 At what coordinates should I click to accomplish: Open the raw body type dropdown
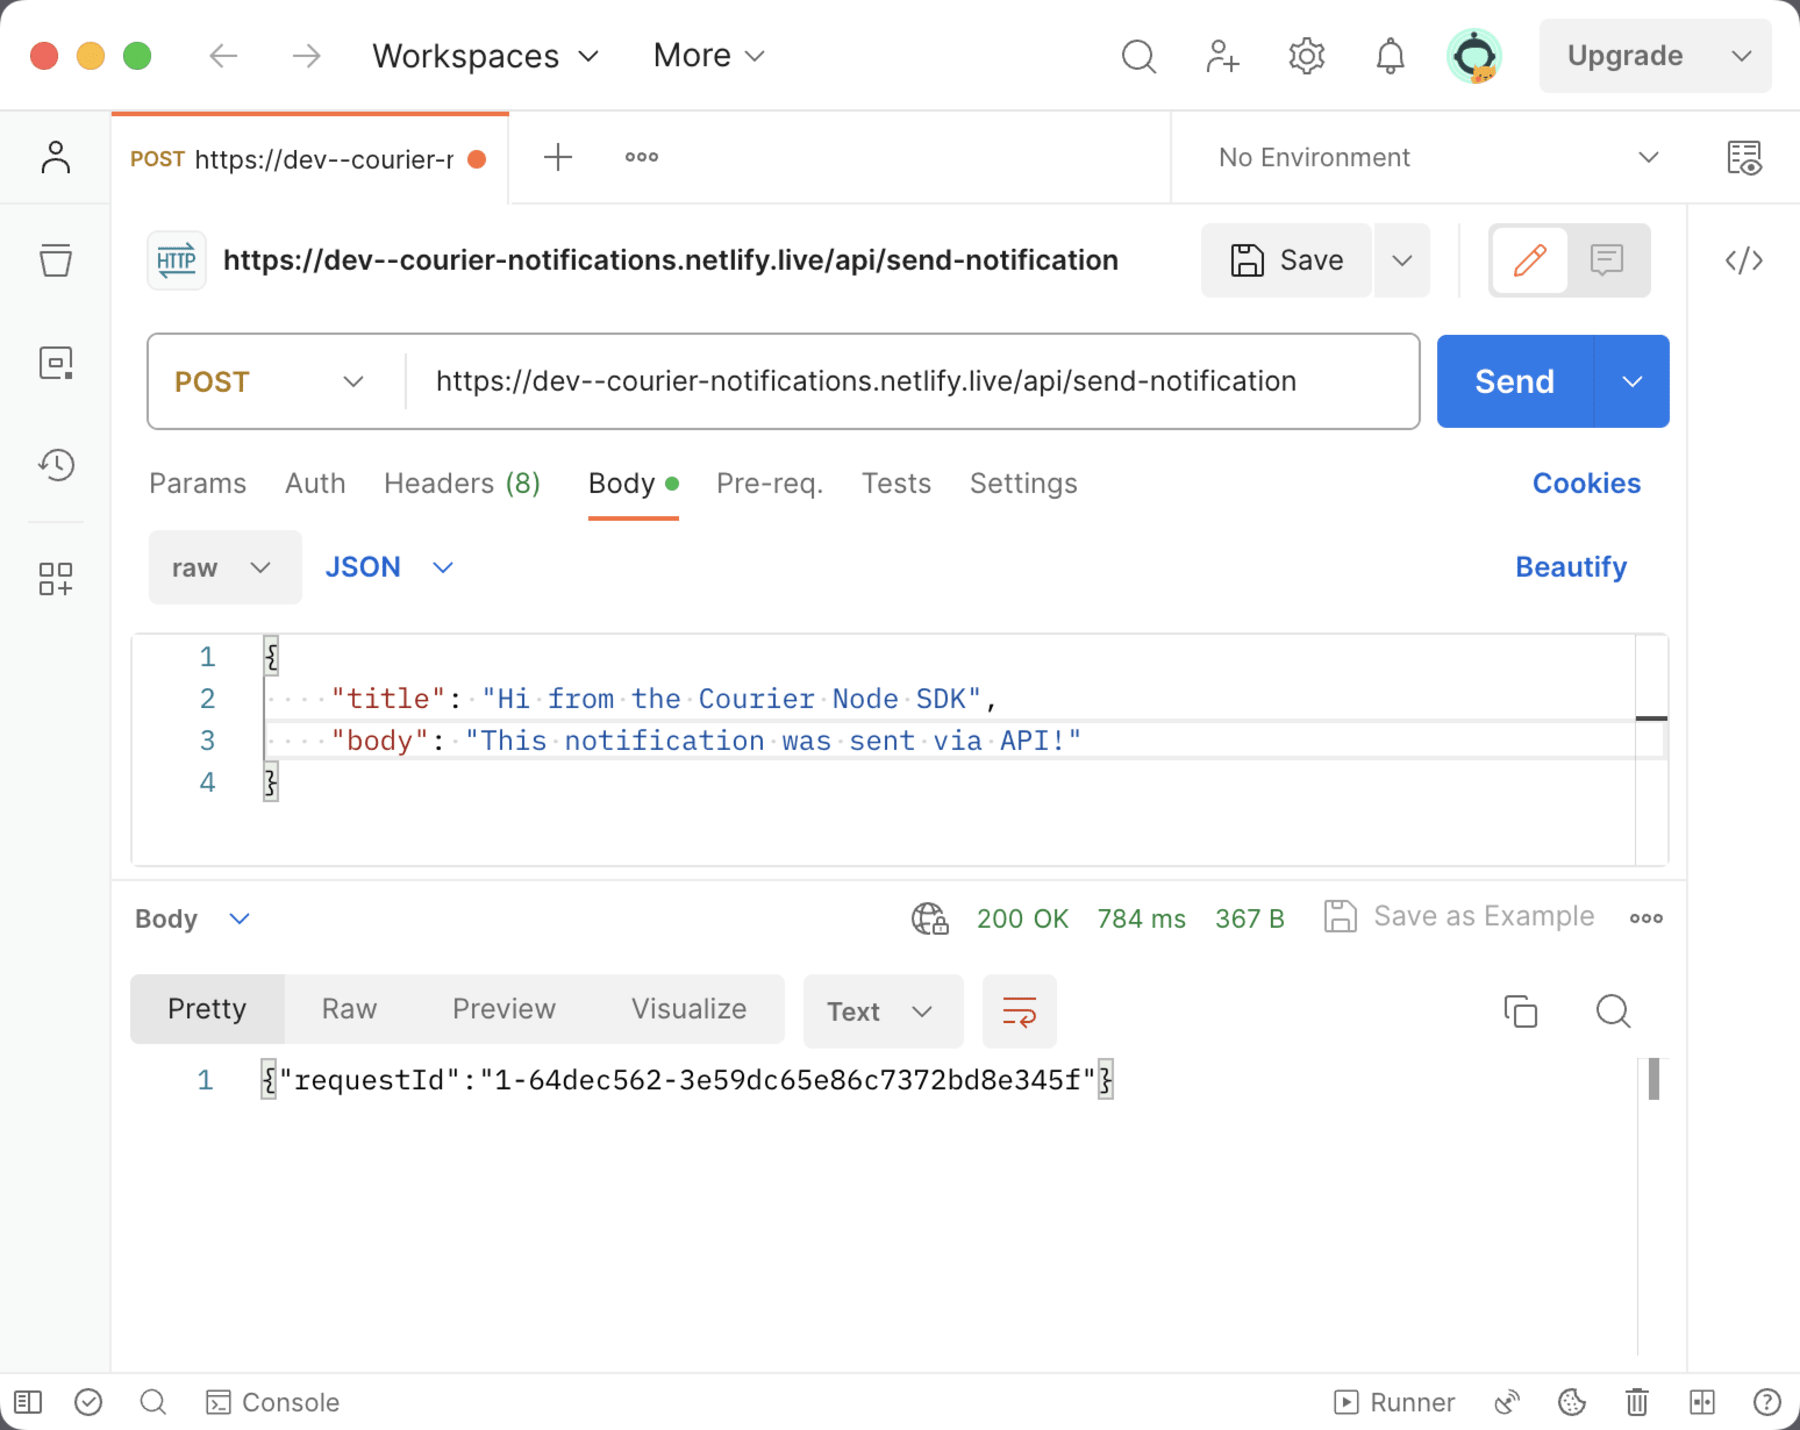coord(224,567)
